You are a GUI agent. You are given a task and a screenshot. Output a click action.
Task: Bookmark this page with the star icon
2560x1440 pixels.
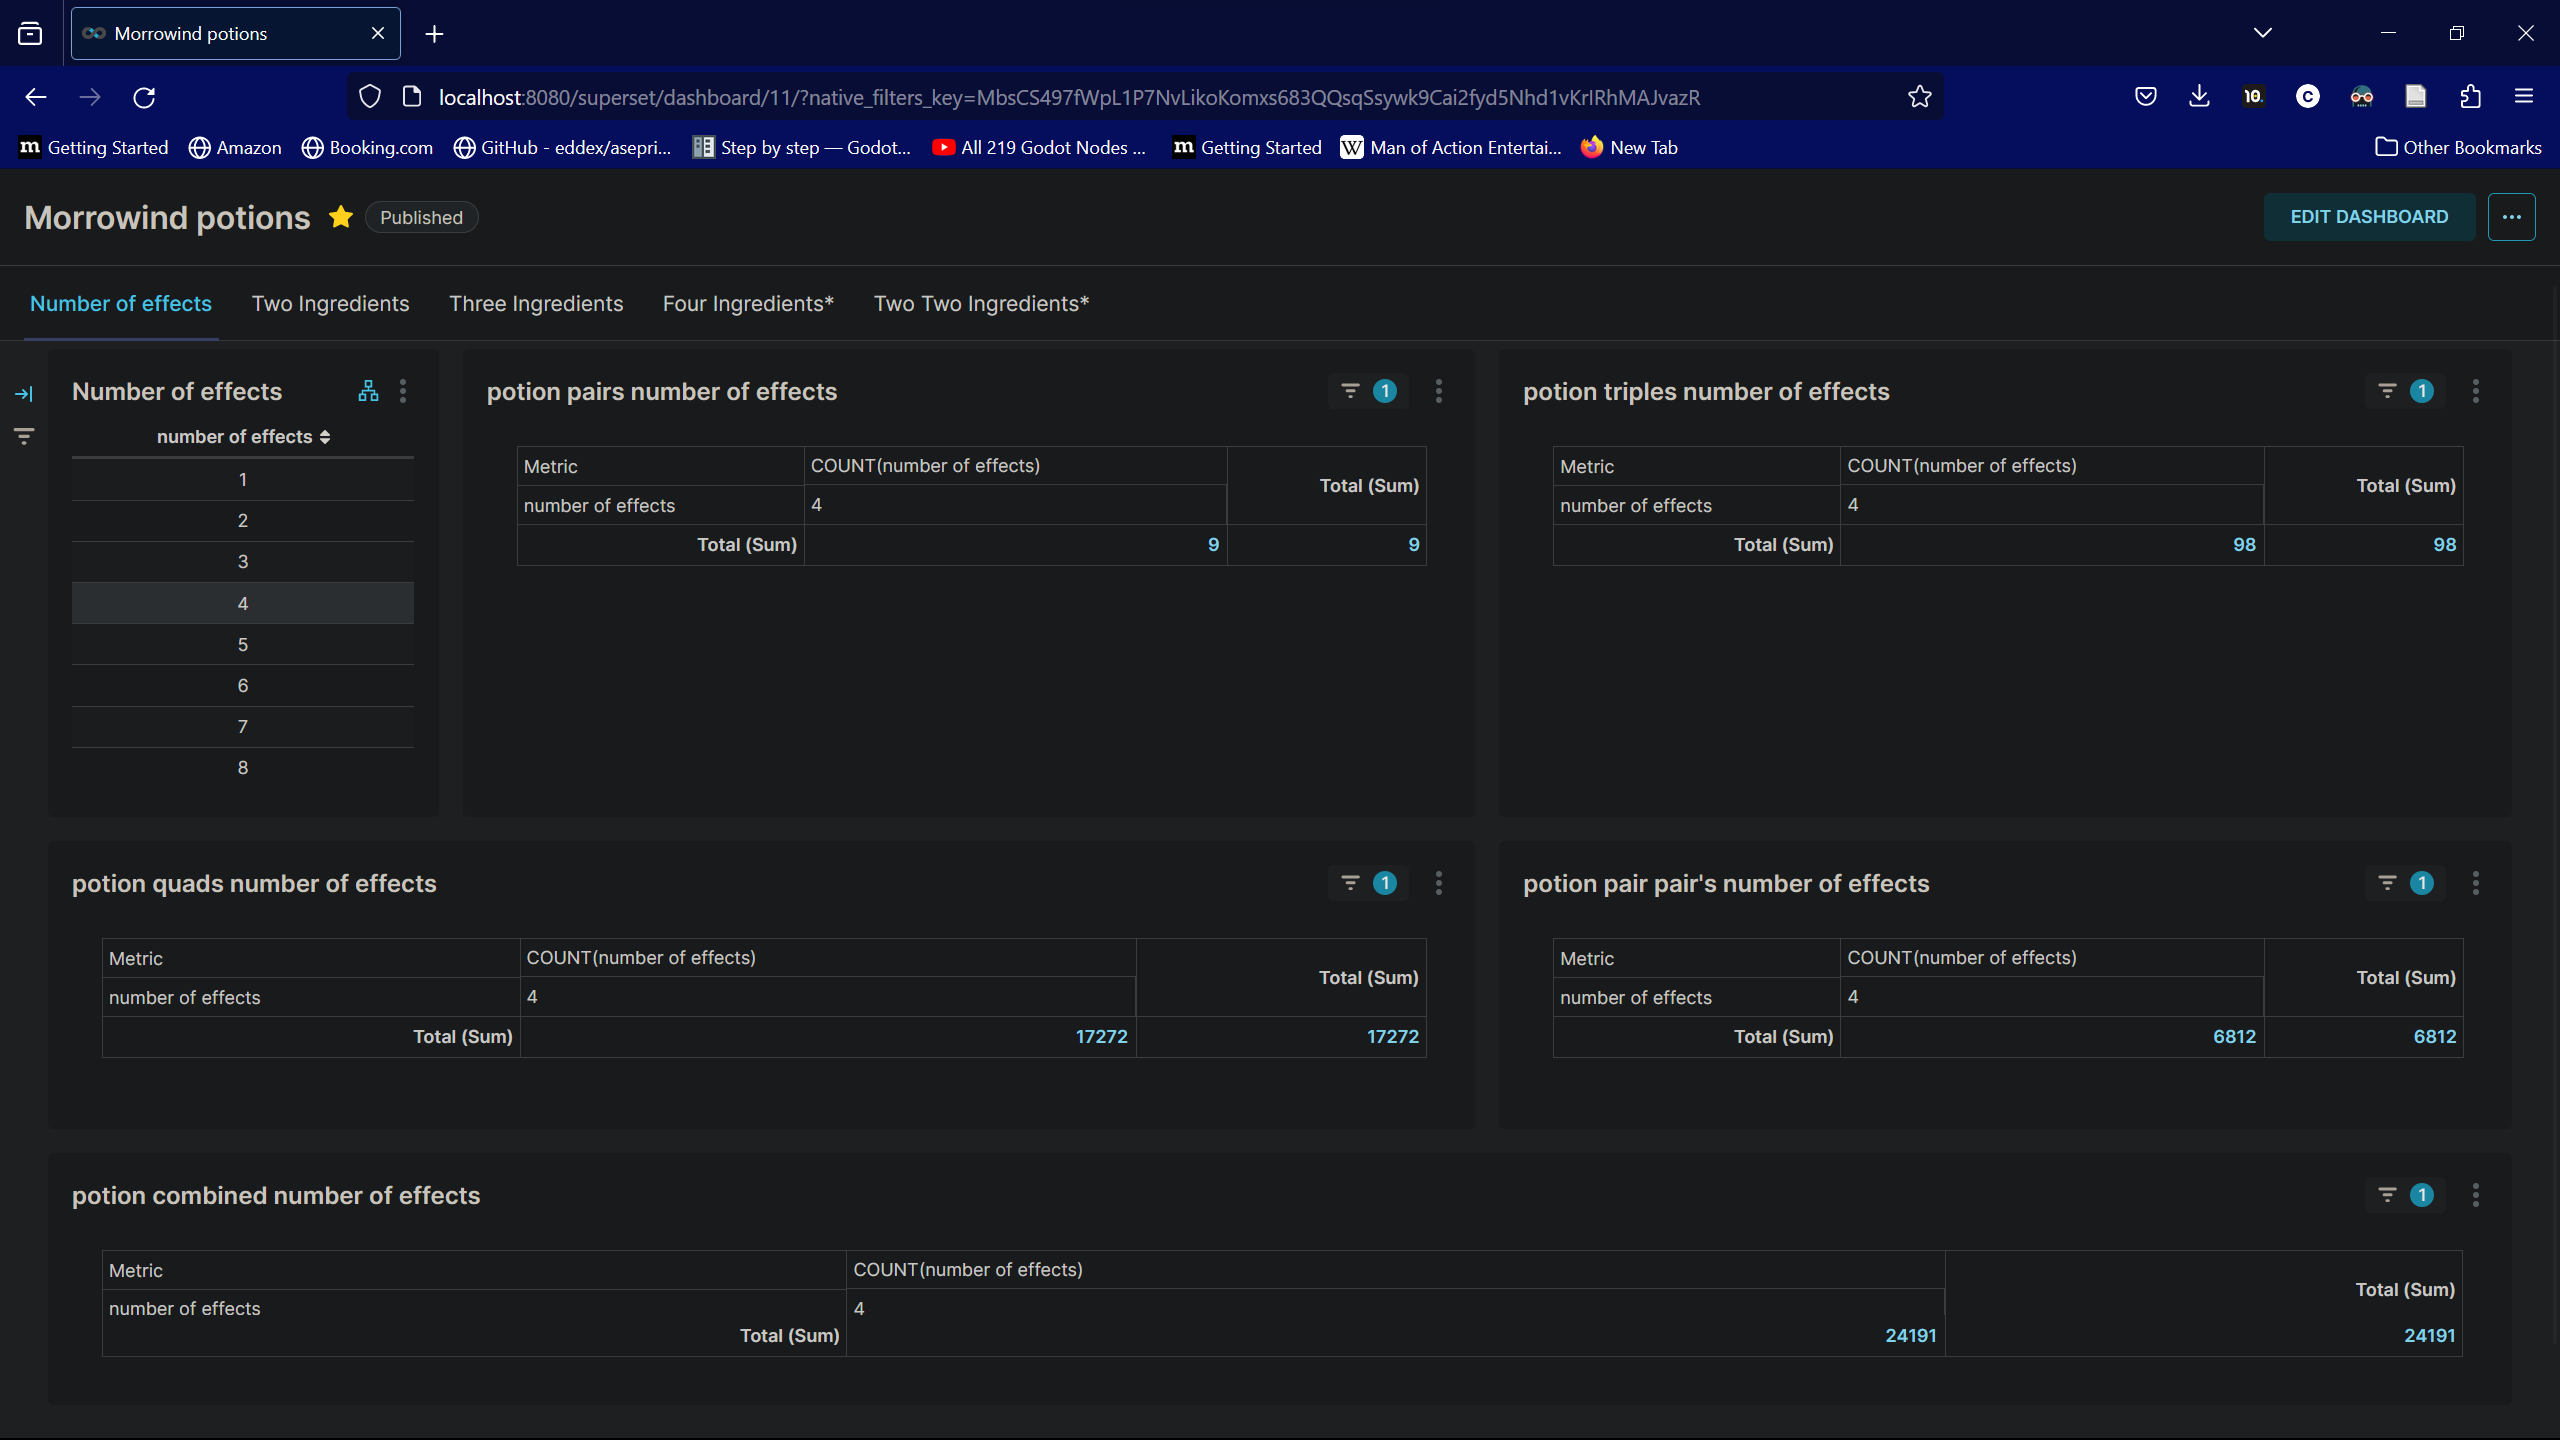tap(1919, 97)
